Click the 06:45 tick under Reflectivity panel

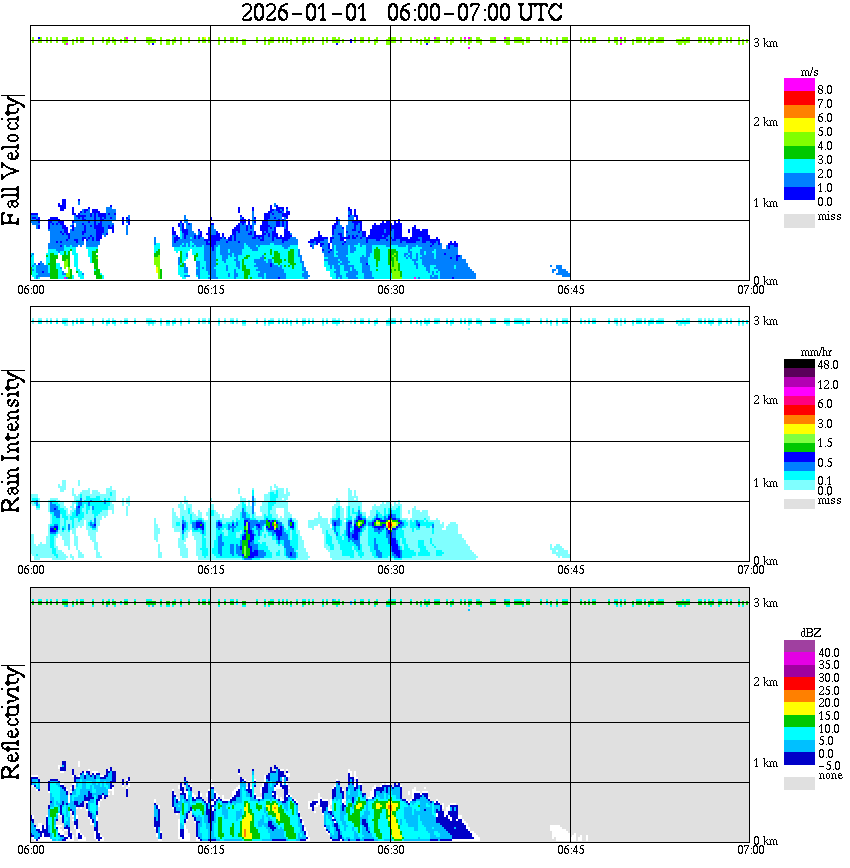pyautogui.click(x=571, y=850)
